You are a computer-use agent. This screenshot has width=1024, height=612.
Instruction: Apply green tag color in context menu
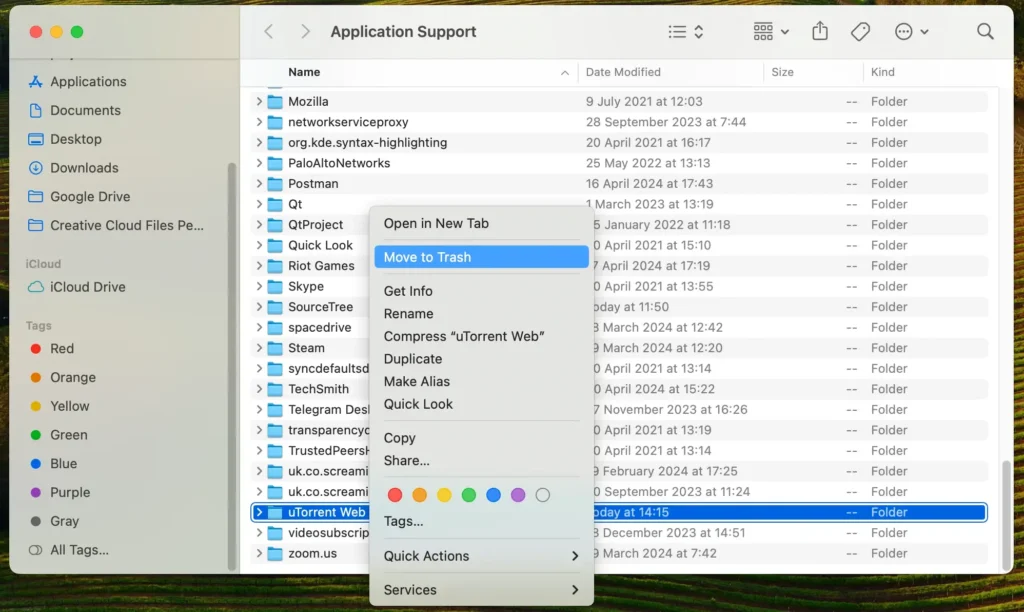(469, 495)
